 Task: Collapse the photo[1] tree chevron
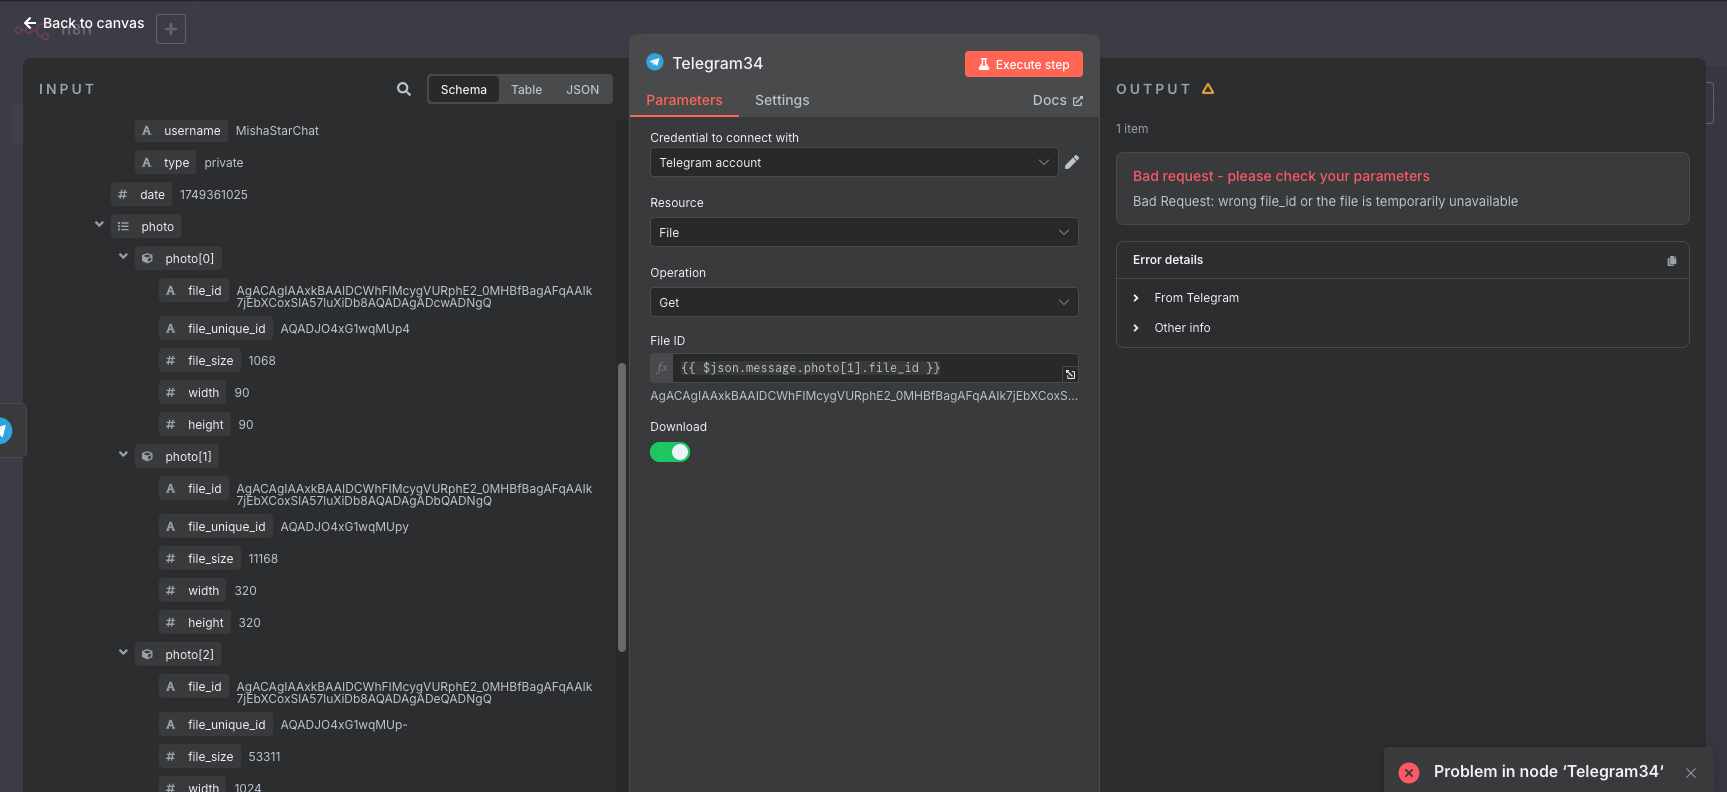(x=123, y=455)
